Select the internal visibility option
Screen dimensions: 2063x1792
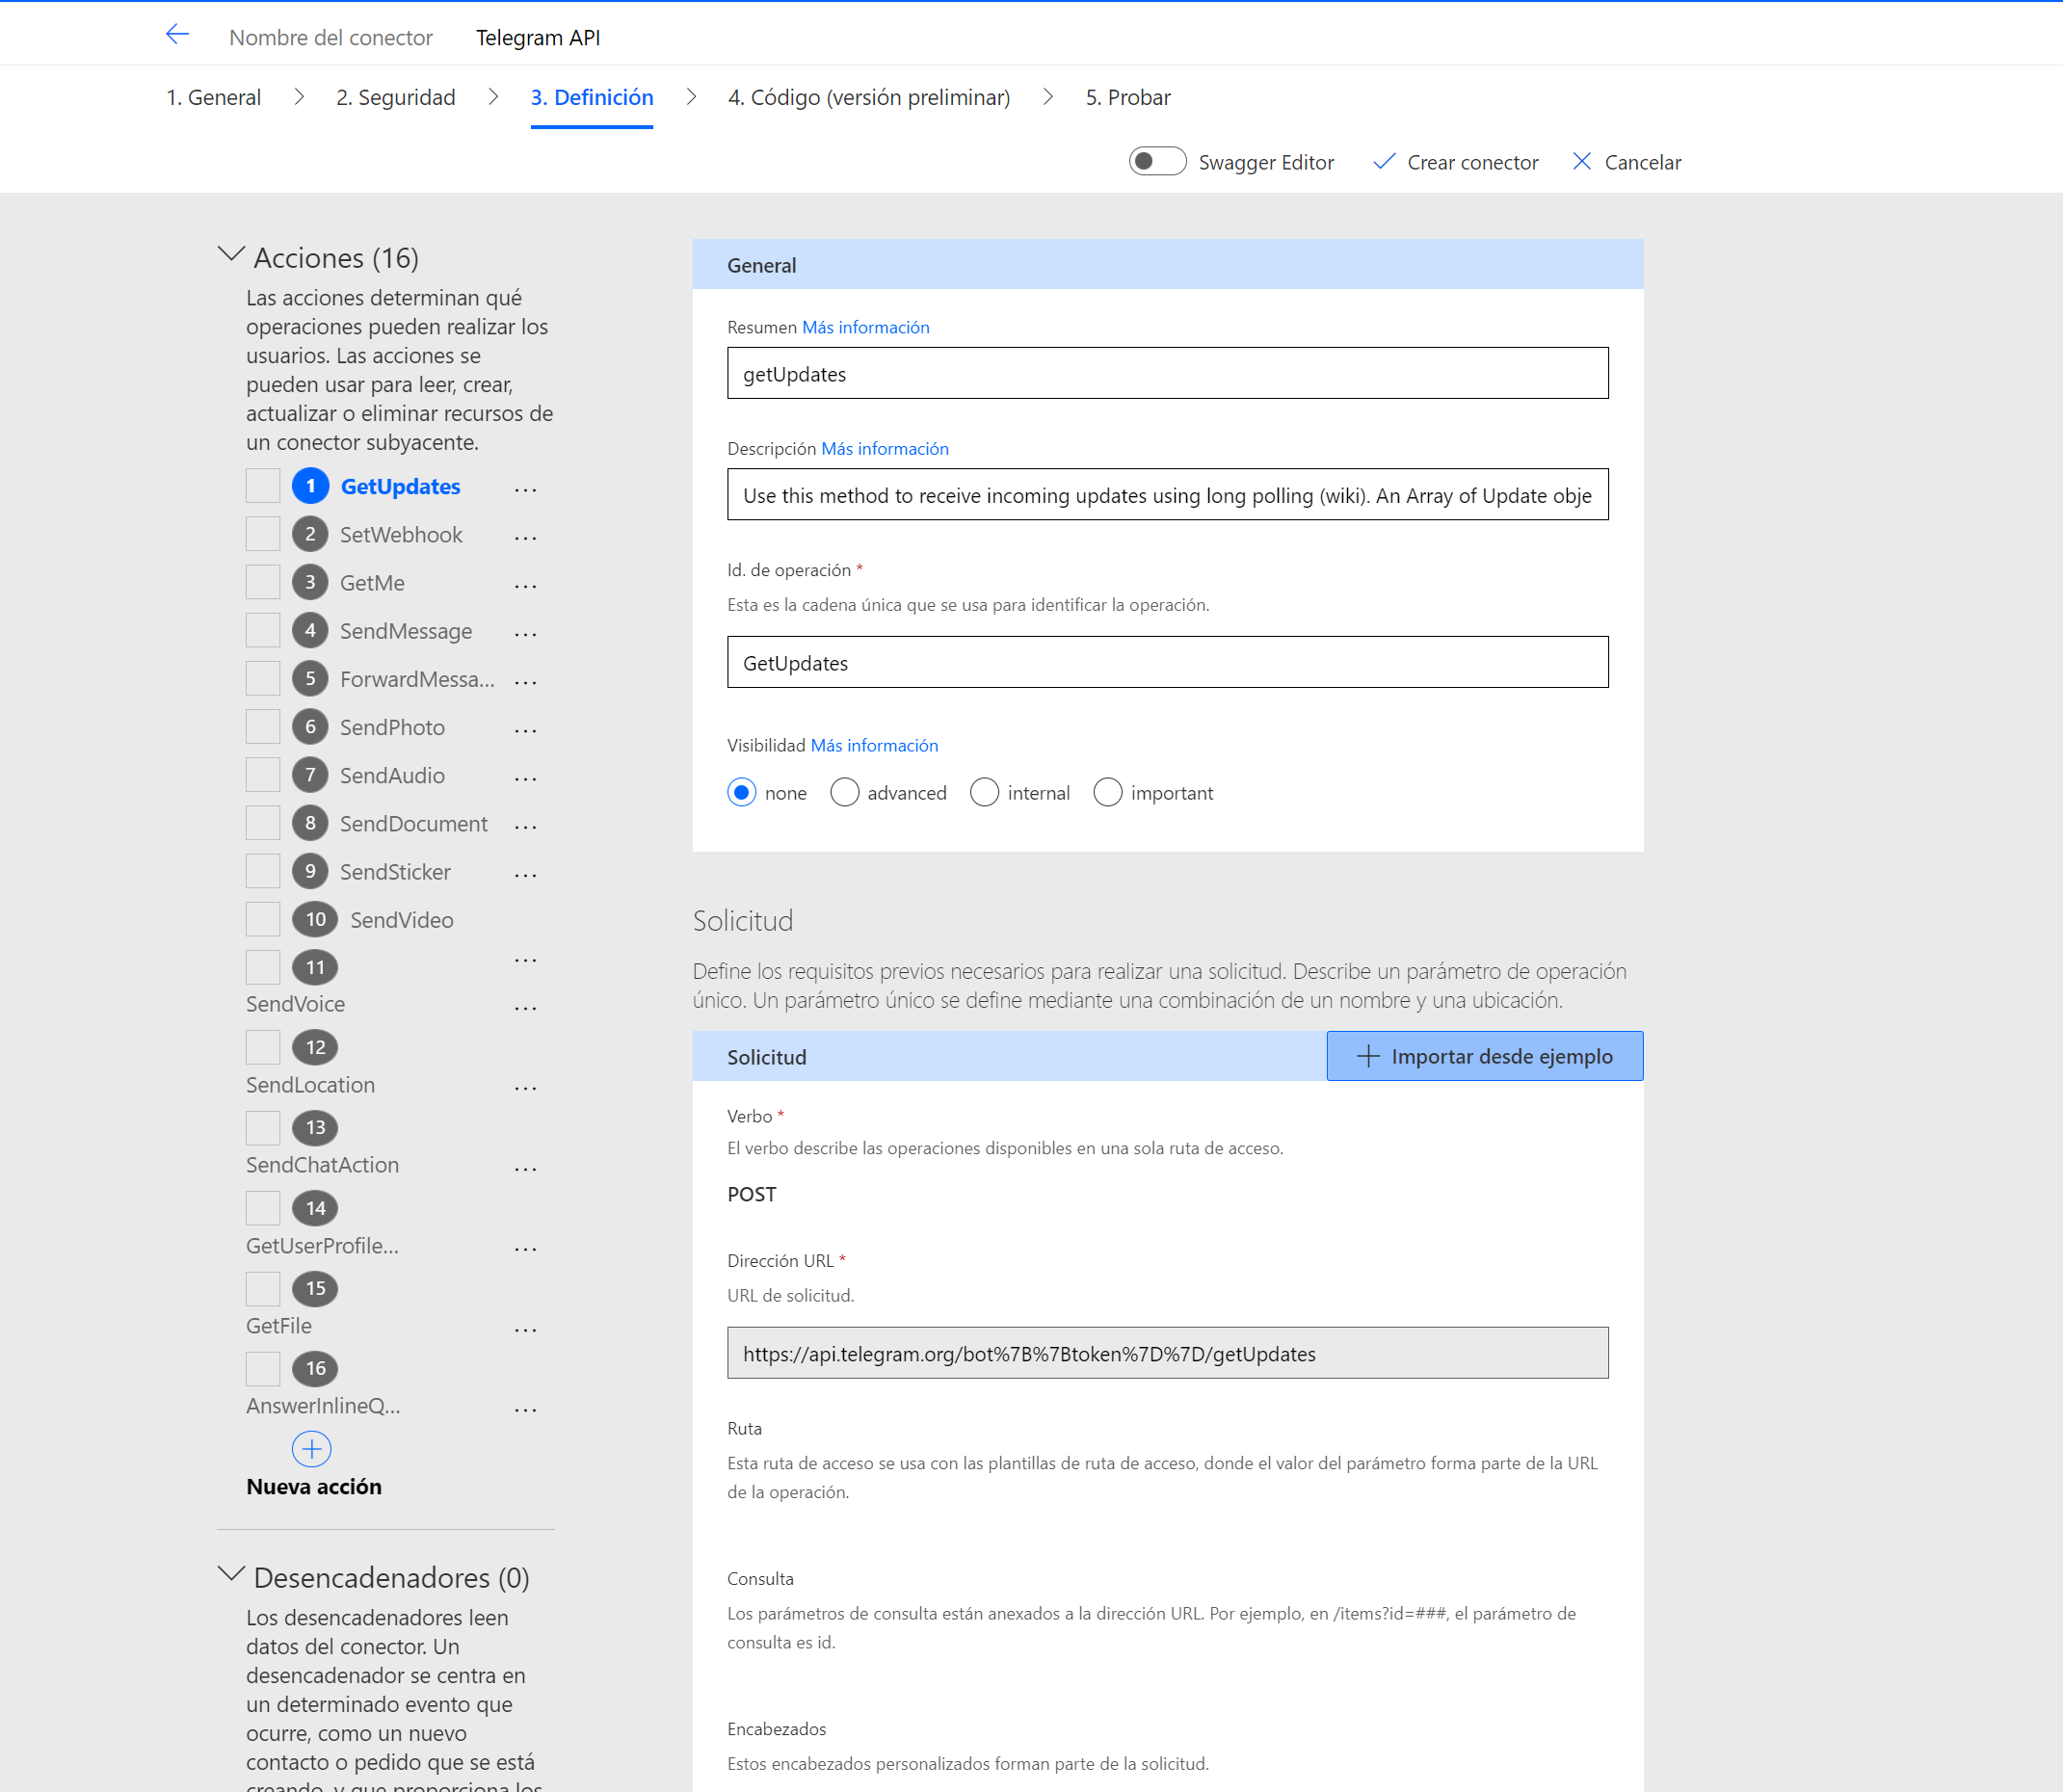pyautogui.click(x=984, y=792)
